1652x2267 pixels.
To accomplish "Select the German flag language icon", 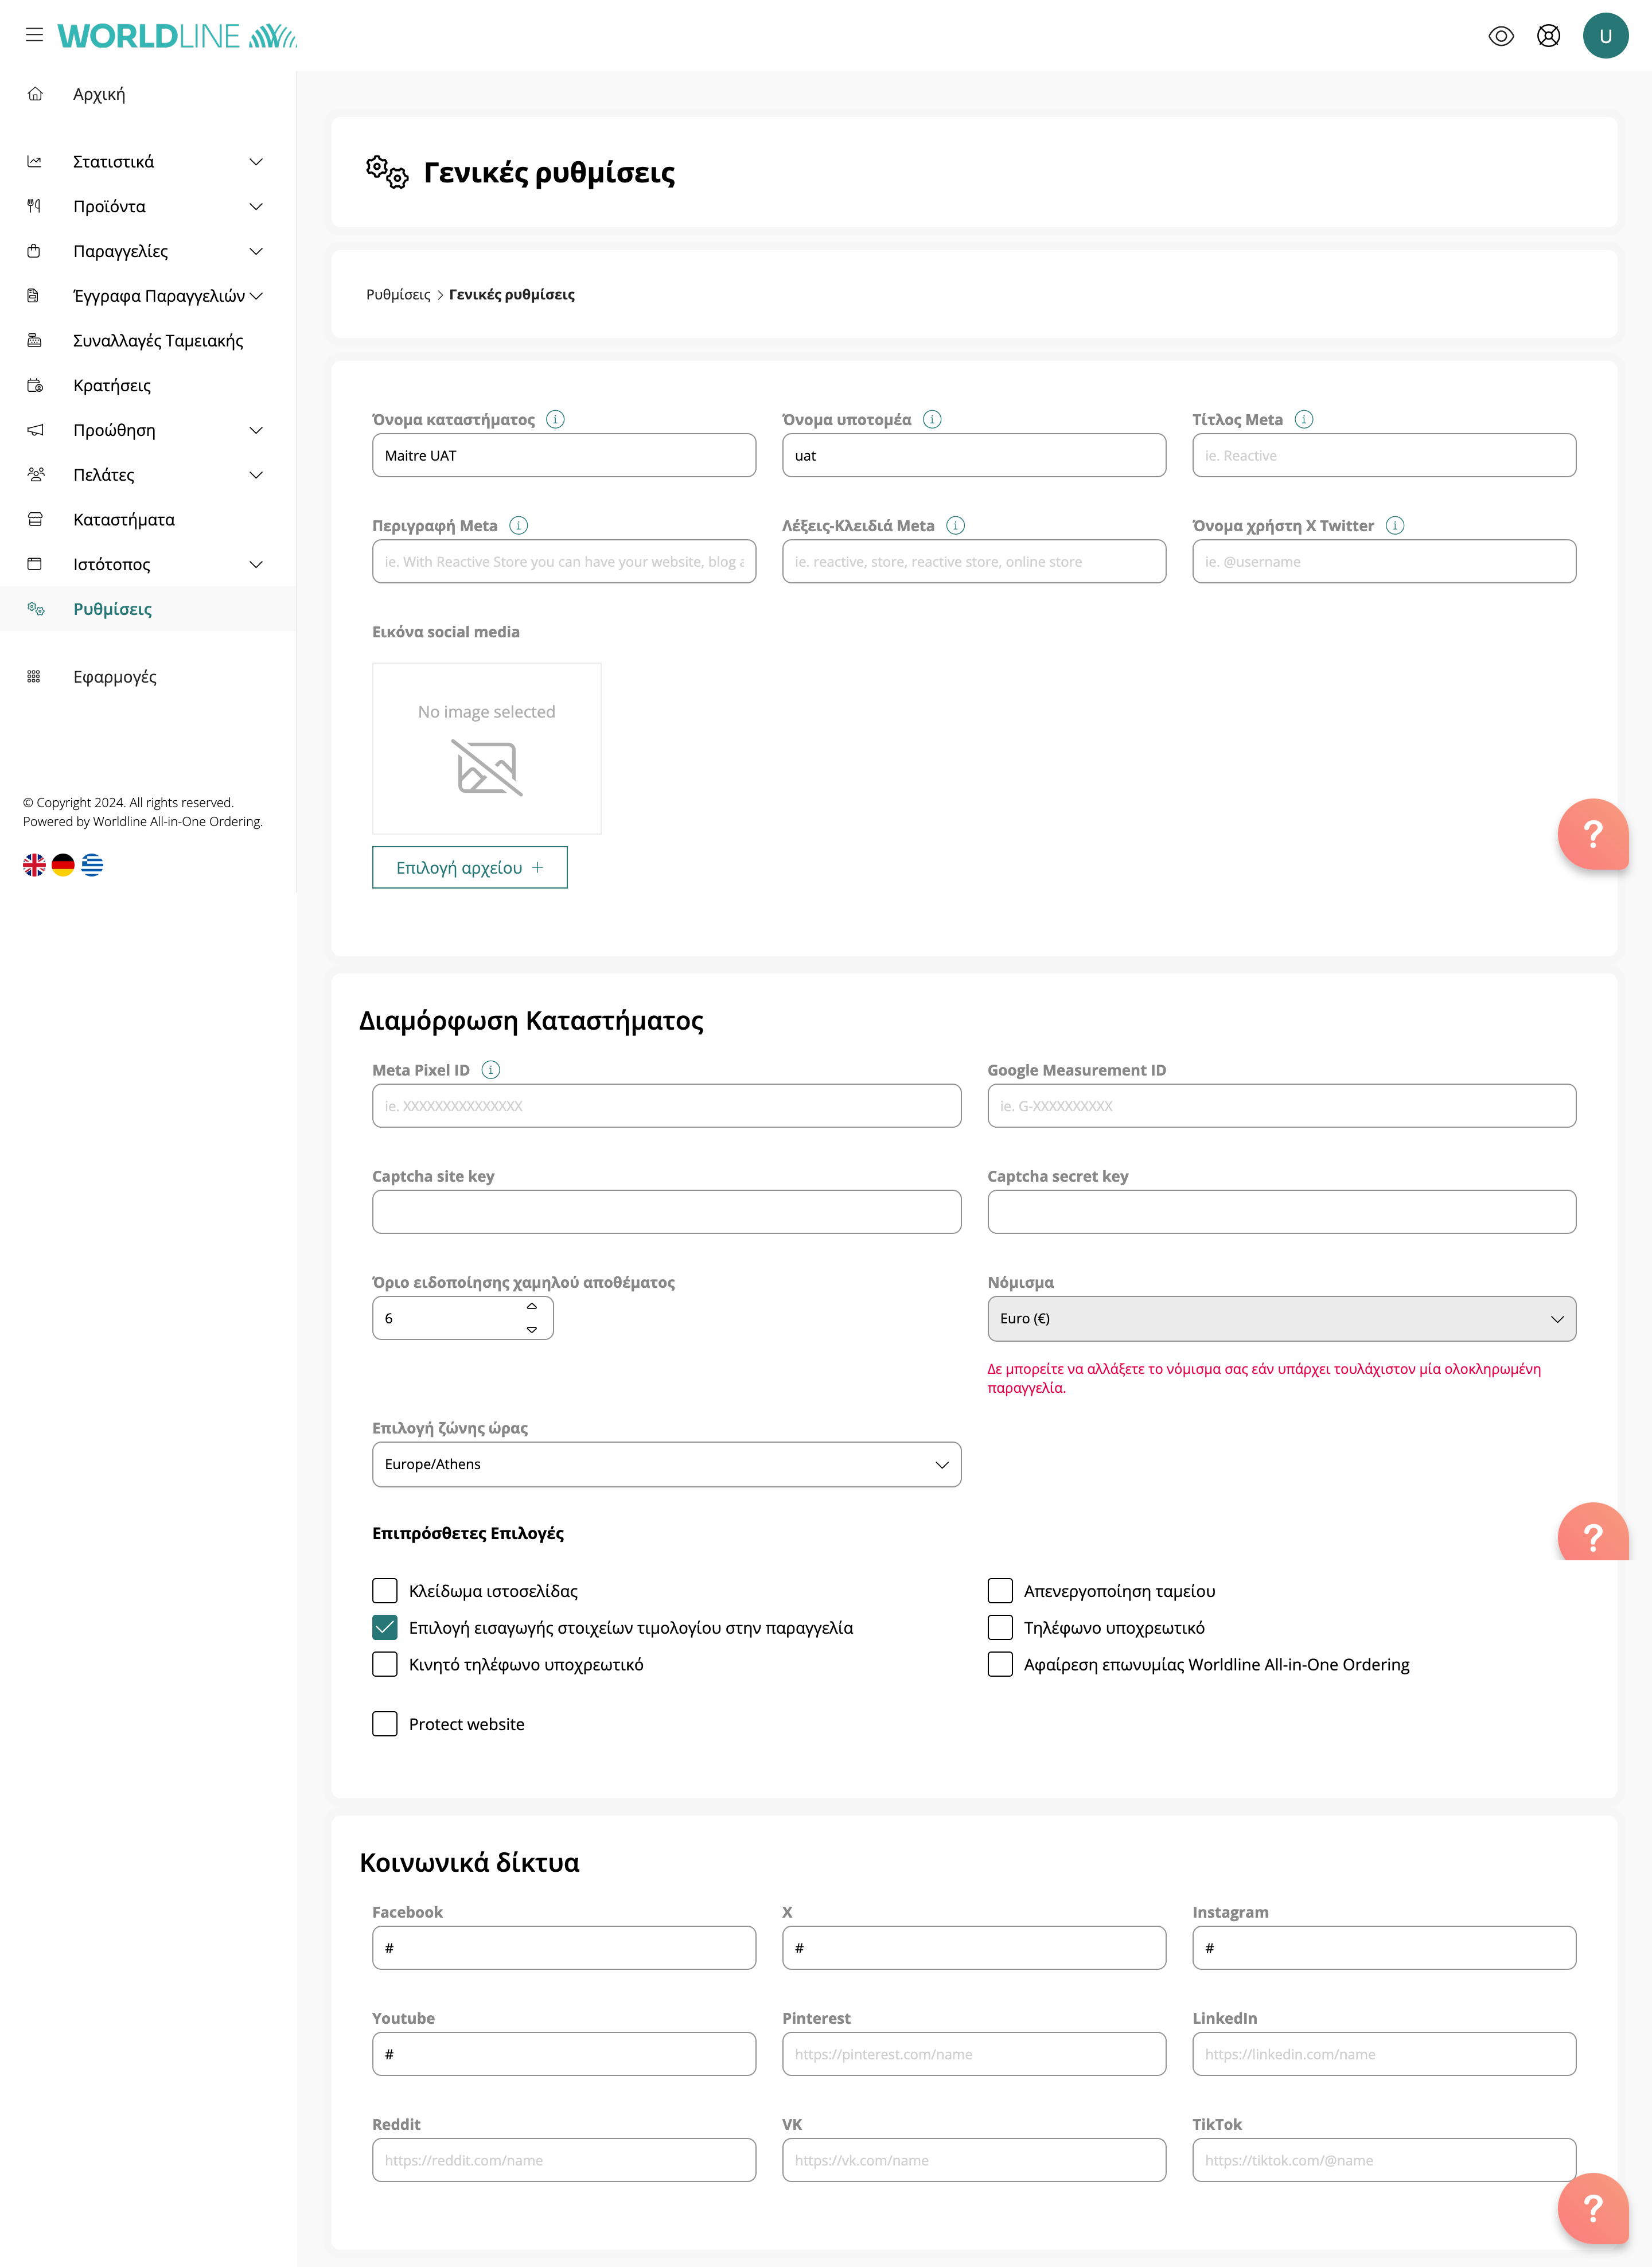I will coord(63,865).
